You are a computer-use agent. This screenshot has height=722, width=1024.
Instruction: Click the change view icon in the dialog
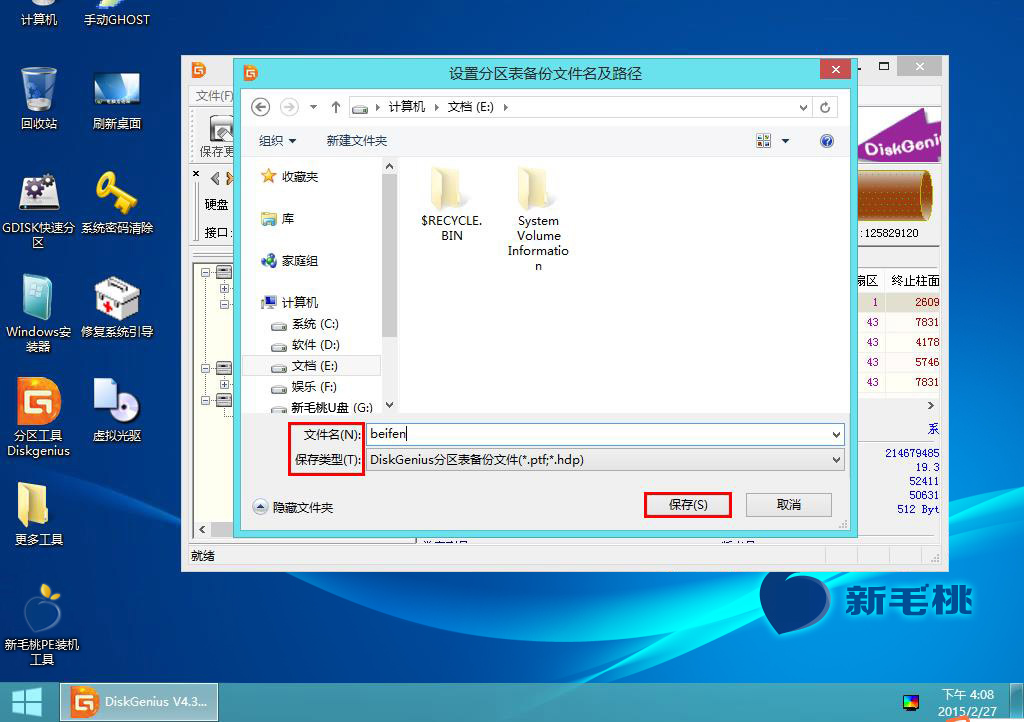click(763, 141)
